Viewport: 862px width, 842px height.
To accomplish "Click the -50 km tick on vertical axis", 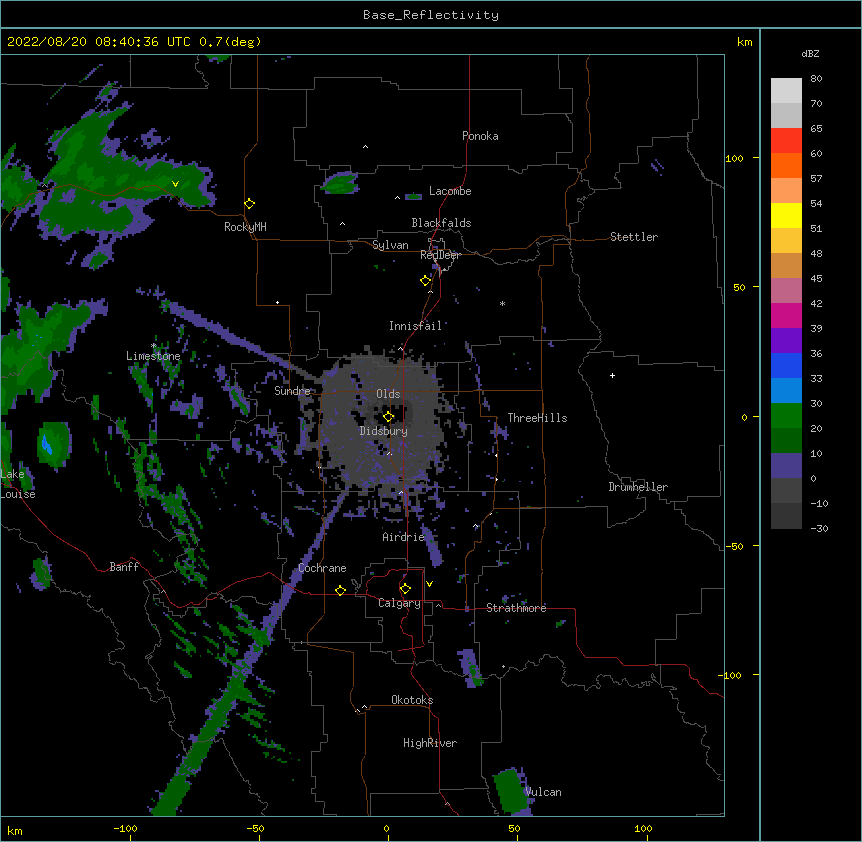I will [734, 546].
